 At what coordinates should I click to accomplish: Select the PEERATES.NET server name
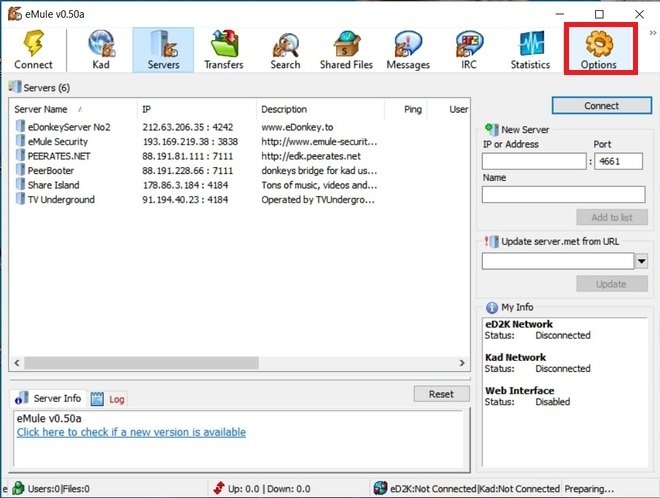pyautogui.click(x=59, y=156)
